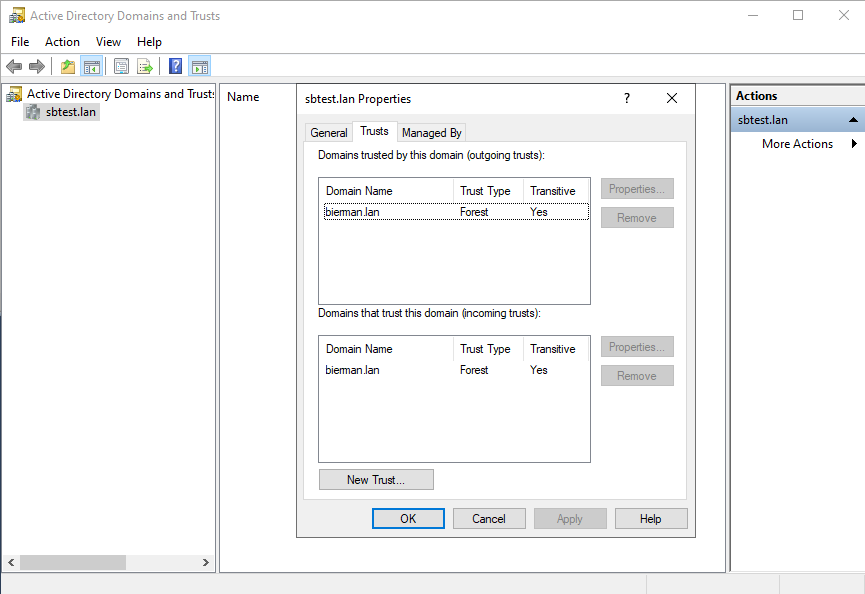The width and height of the screenshot is (865, 594).
Task: Maximize the main window
Action: click(798, 15)
